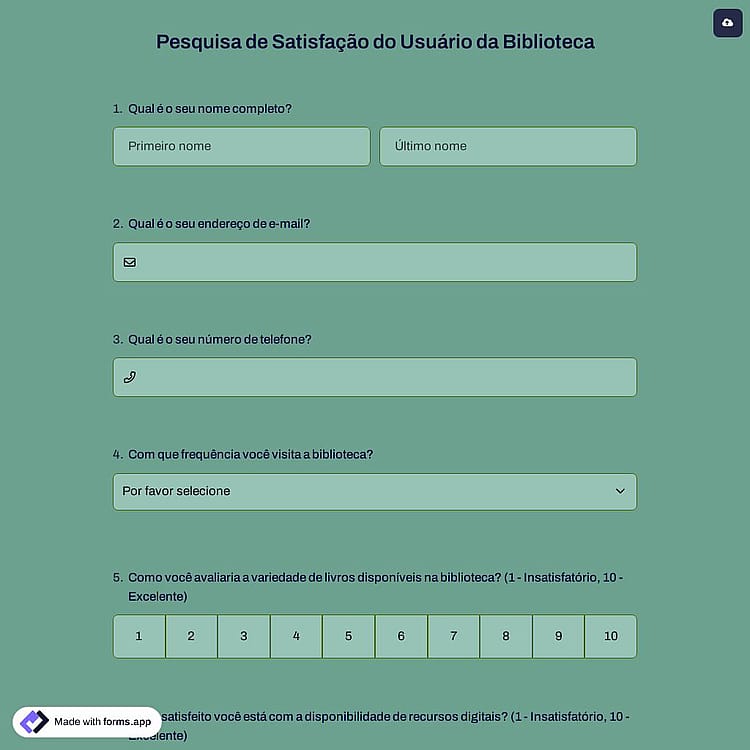Click into the phone number input field
Screen dimensions: 750x750
(375, 377)
